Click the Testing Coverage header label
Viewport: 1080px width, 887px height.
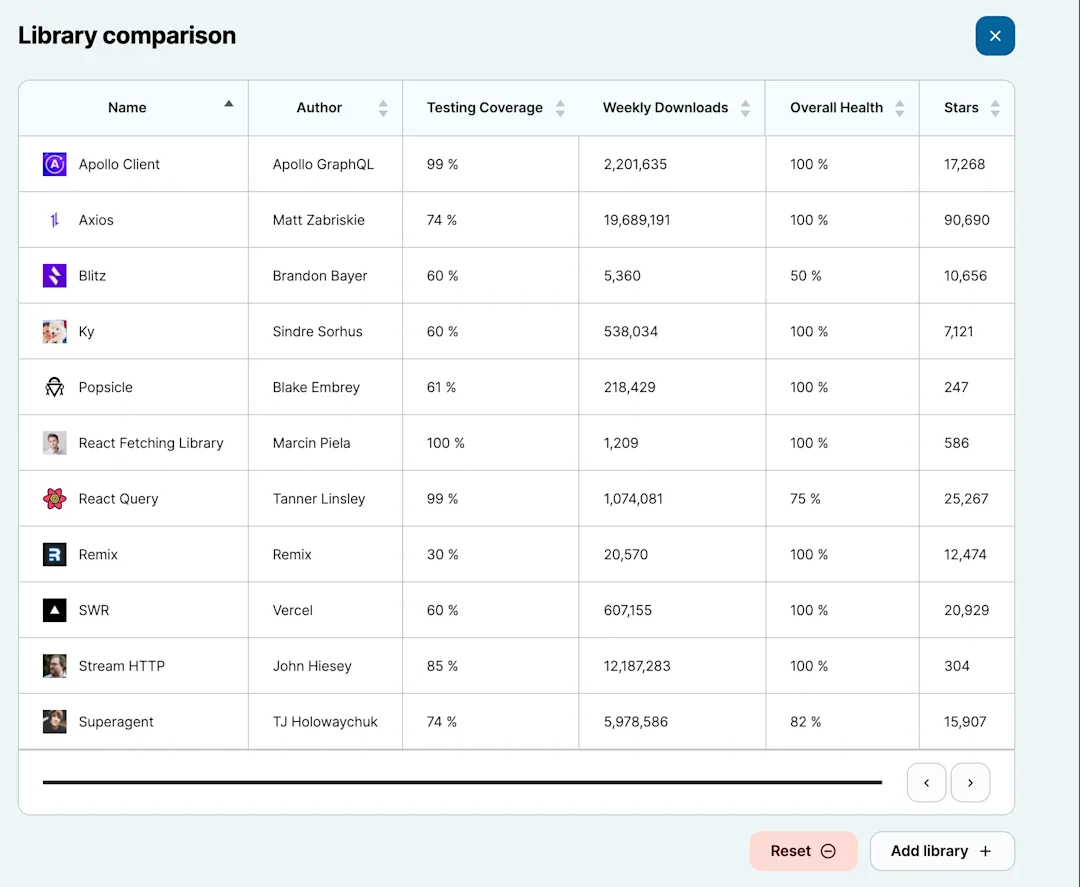484,107
